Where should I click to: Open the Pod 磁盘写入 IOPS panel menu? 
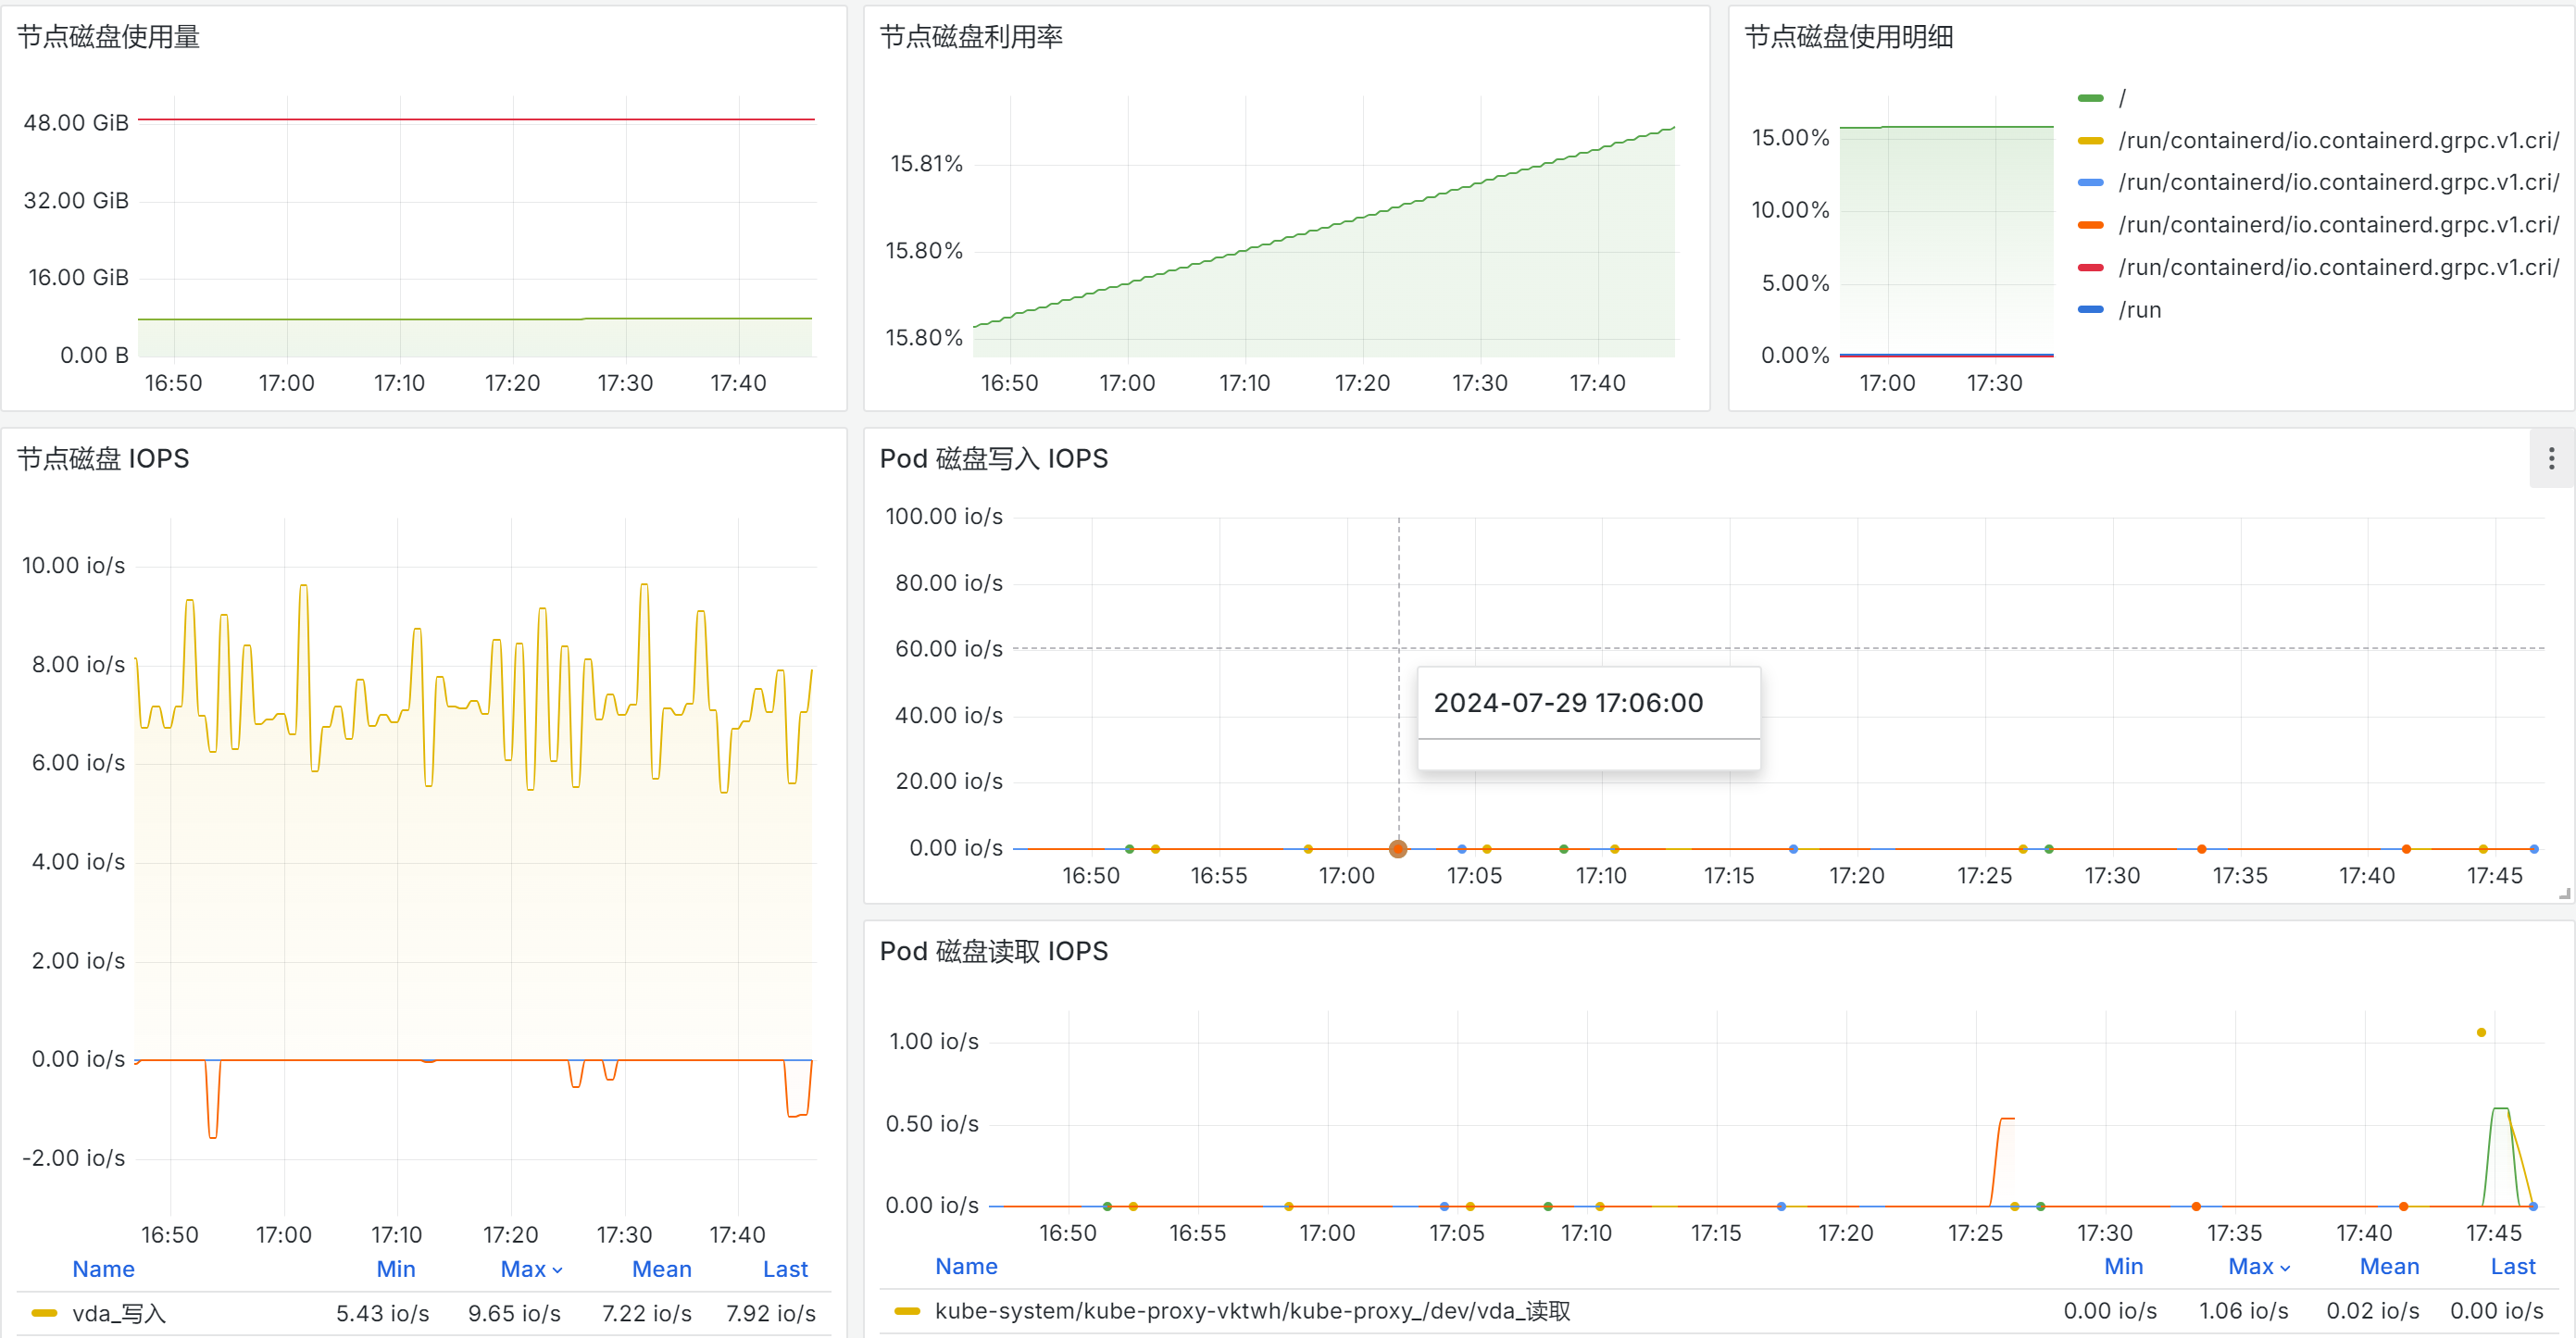(x=2551, y=458)
